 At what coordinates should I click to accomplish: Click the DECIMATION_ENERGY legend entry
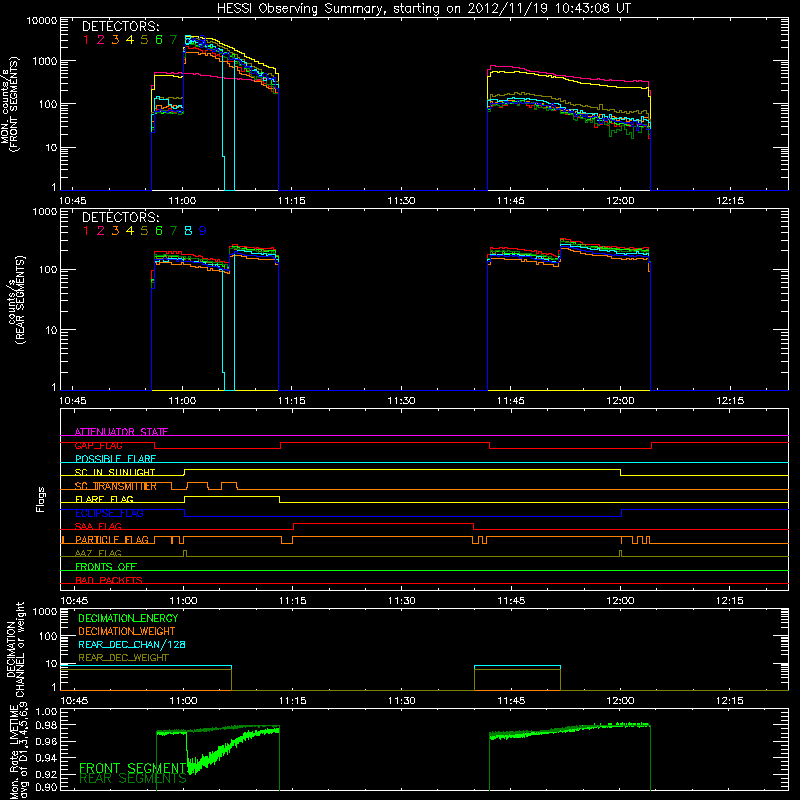(x=128, y=618)
